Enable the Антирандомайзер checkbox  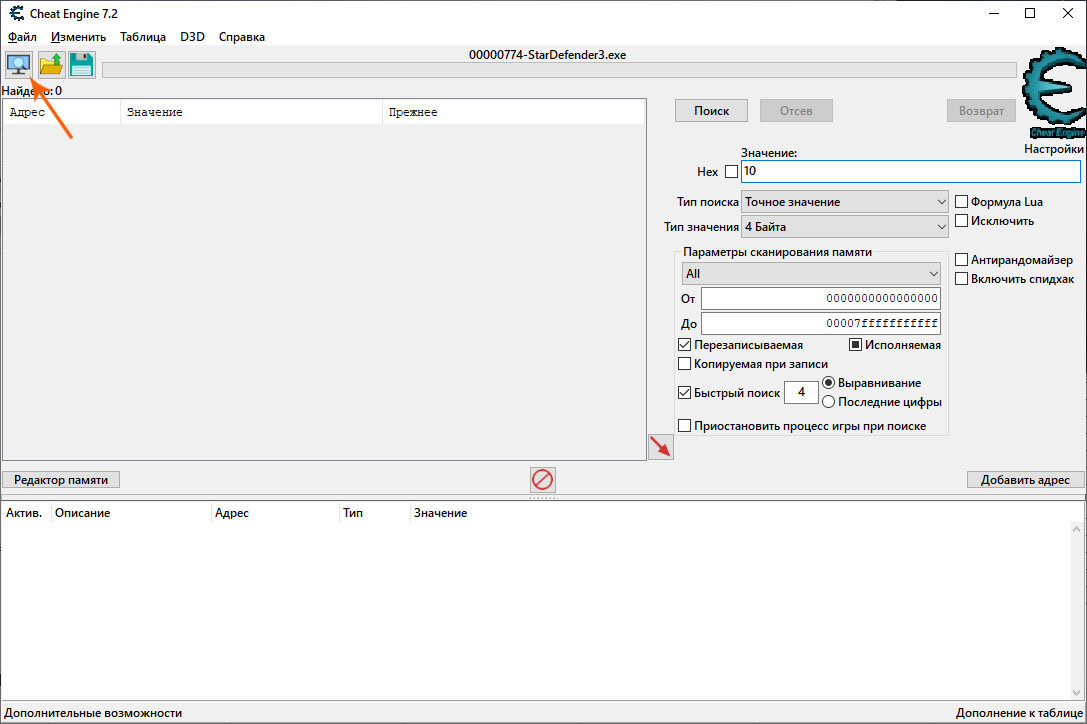pyautogui.click(x=962, y=259)
